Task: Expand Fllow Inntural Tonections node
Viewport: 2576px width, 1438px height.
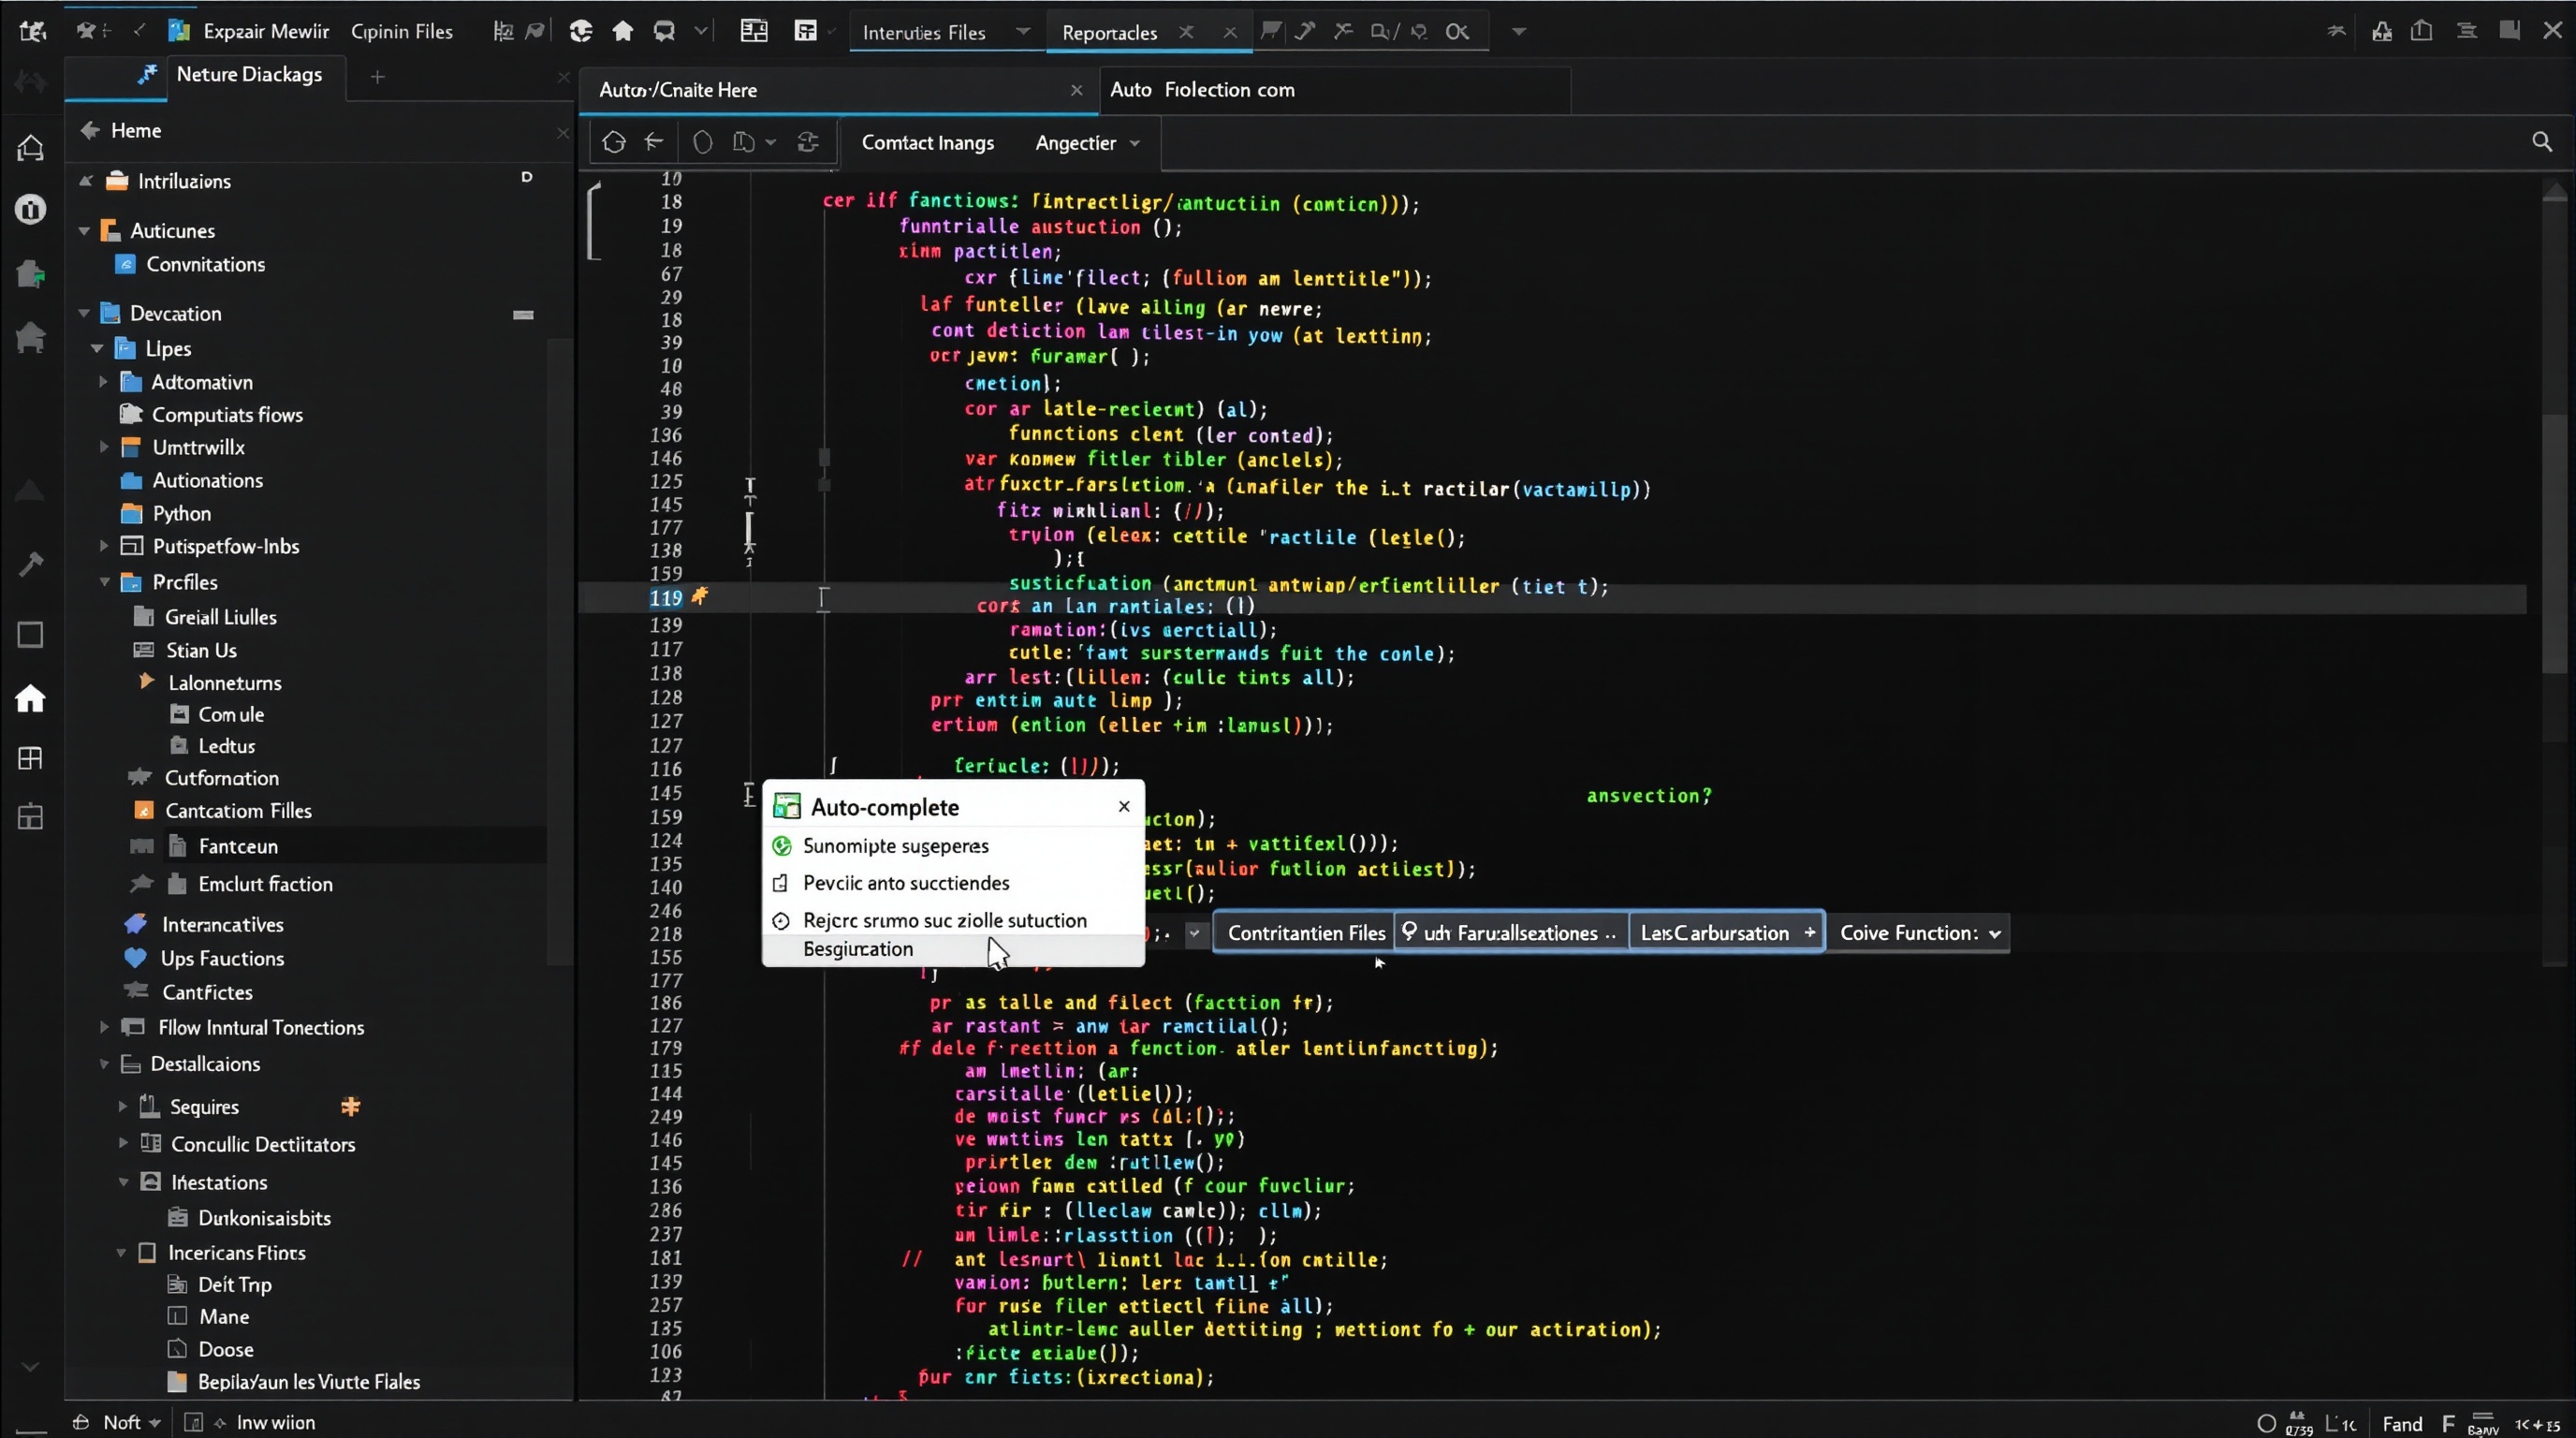Action: (x=104, y=1027)
